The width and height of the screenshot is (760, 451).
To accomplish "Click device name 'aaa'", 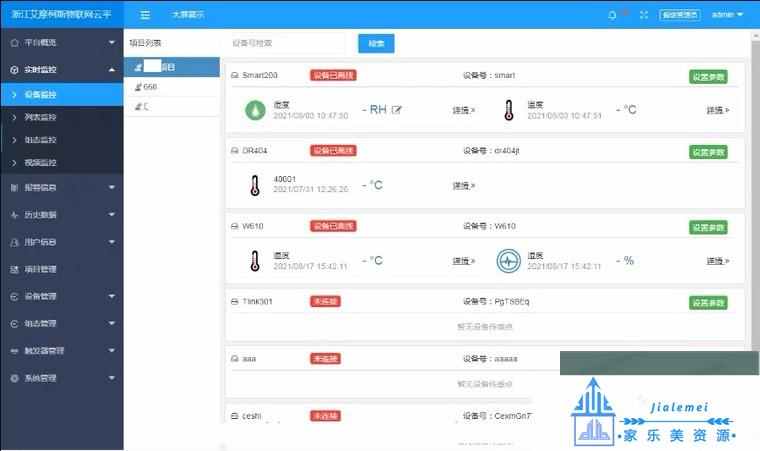I will [x=249, y=359].
